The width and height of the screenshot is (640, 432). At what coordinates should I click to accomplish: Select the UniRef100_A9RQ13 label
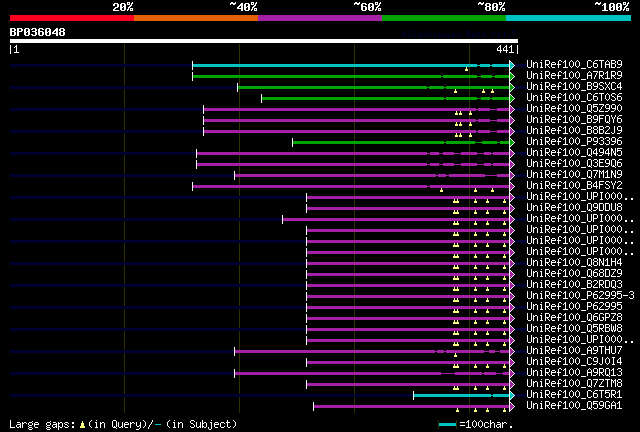(x=574, y=372)
